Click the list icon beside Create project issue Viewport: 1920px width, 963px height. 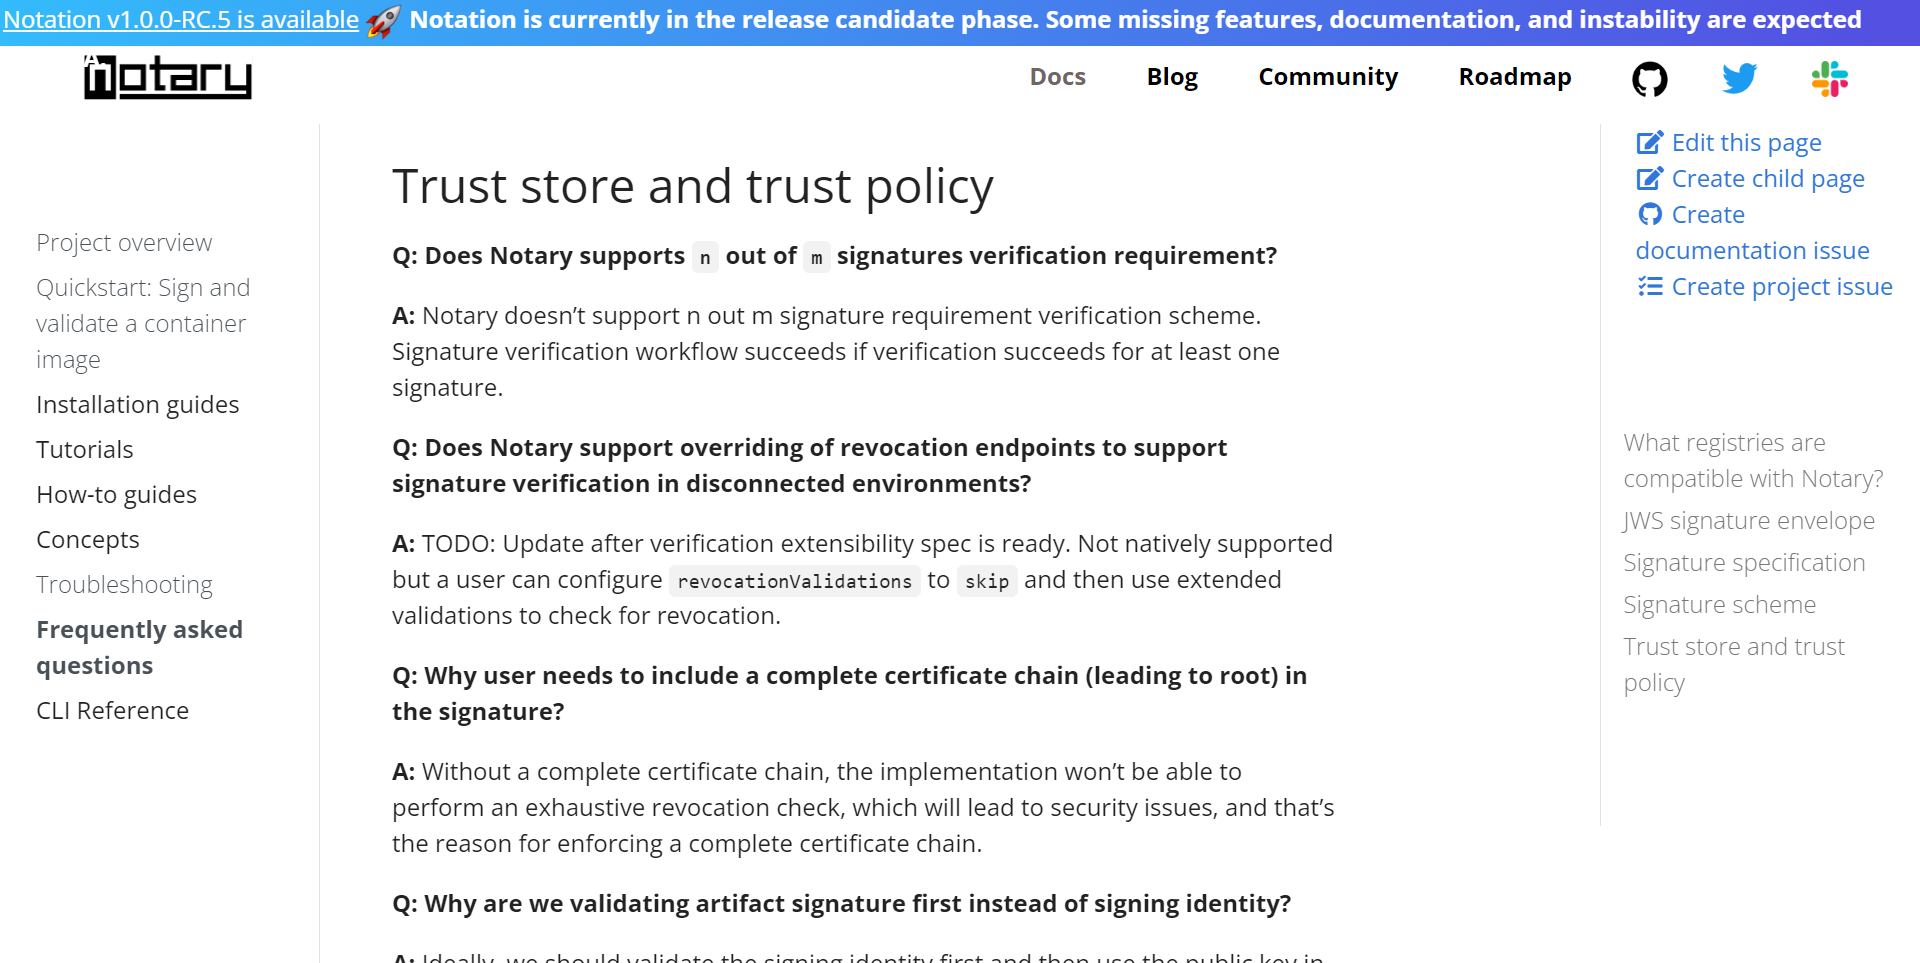(x=1649, y=287)
